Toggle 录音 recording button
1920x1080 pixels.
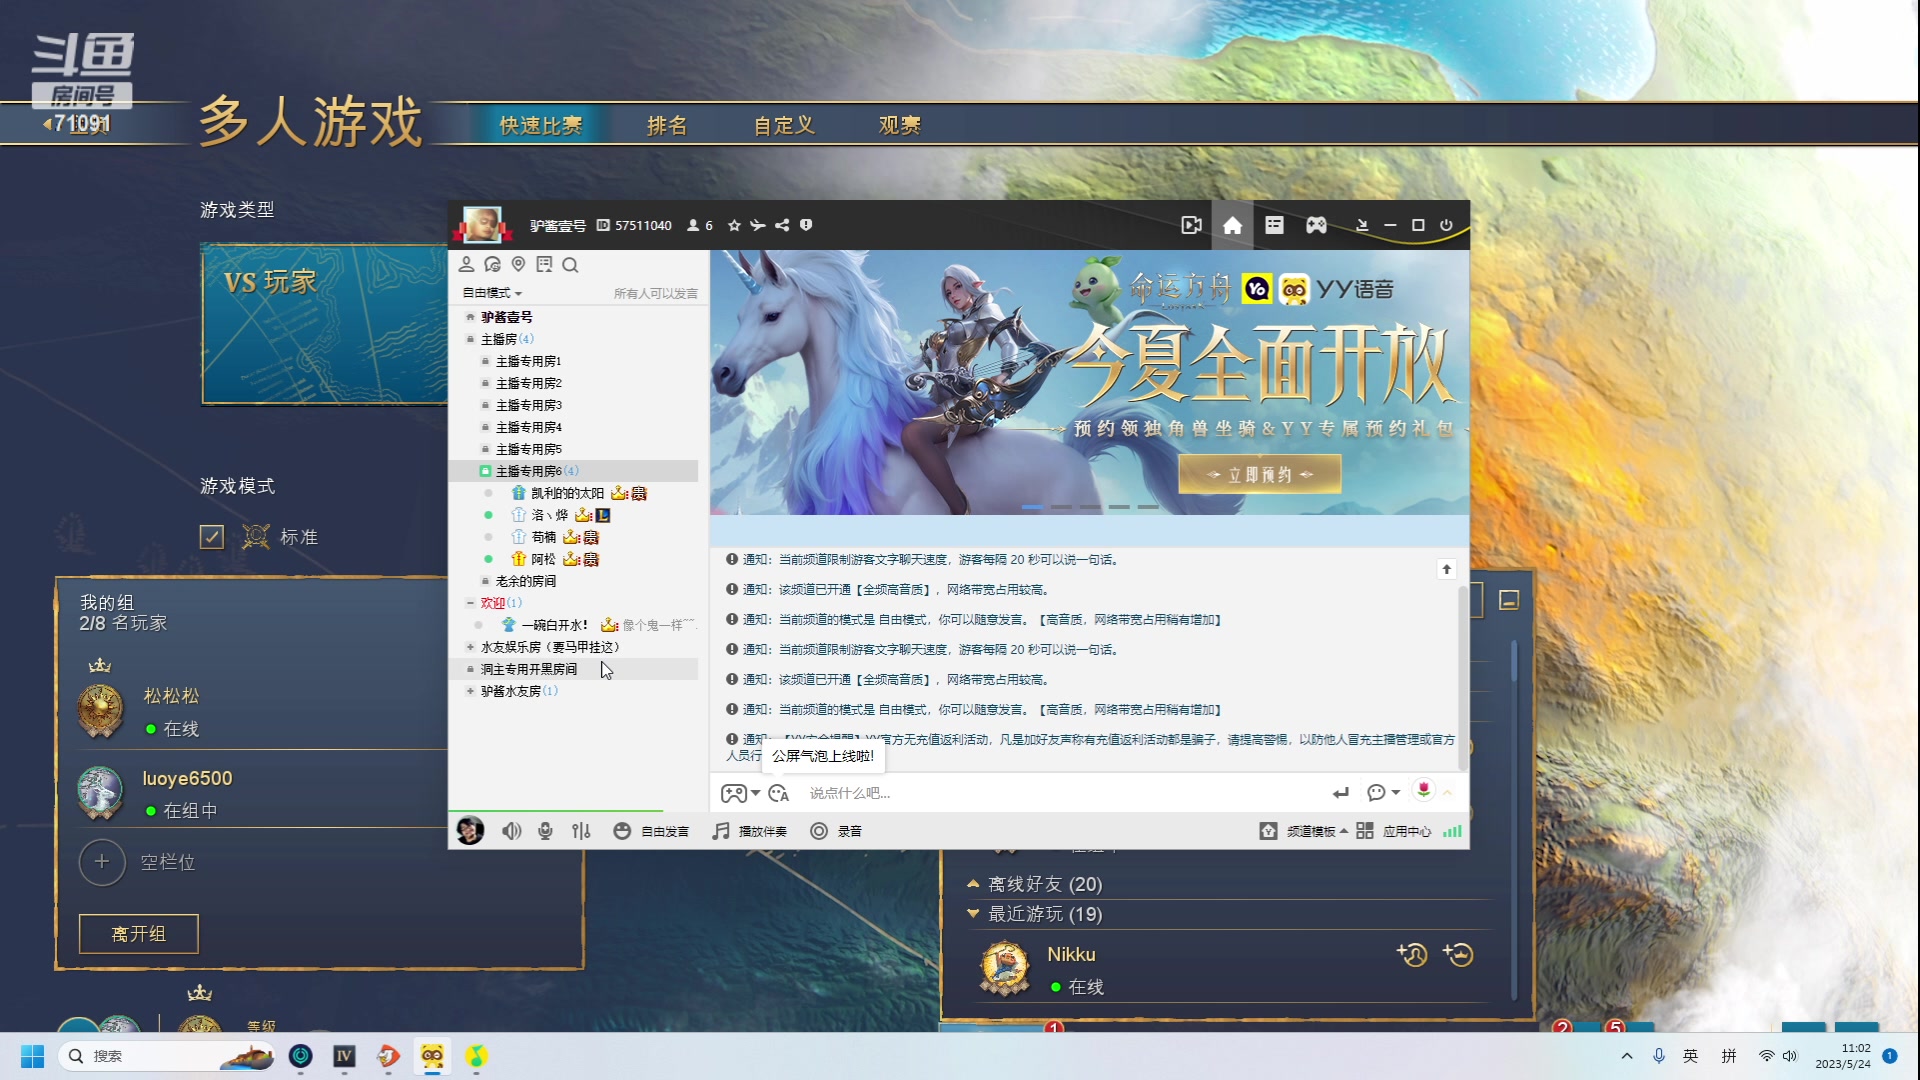(836, 831)
